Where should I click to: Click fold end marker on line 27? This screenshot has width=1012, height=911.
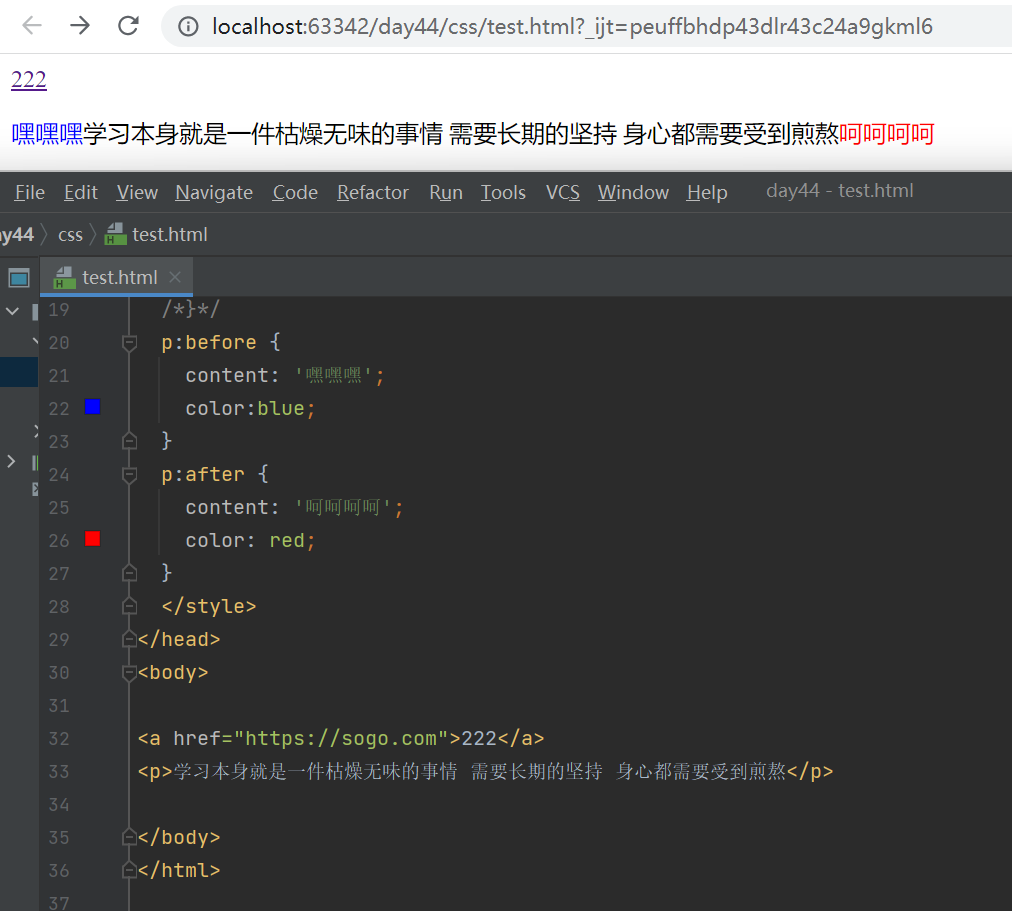point(129,573)
